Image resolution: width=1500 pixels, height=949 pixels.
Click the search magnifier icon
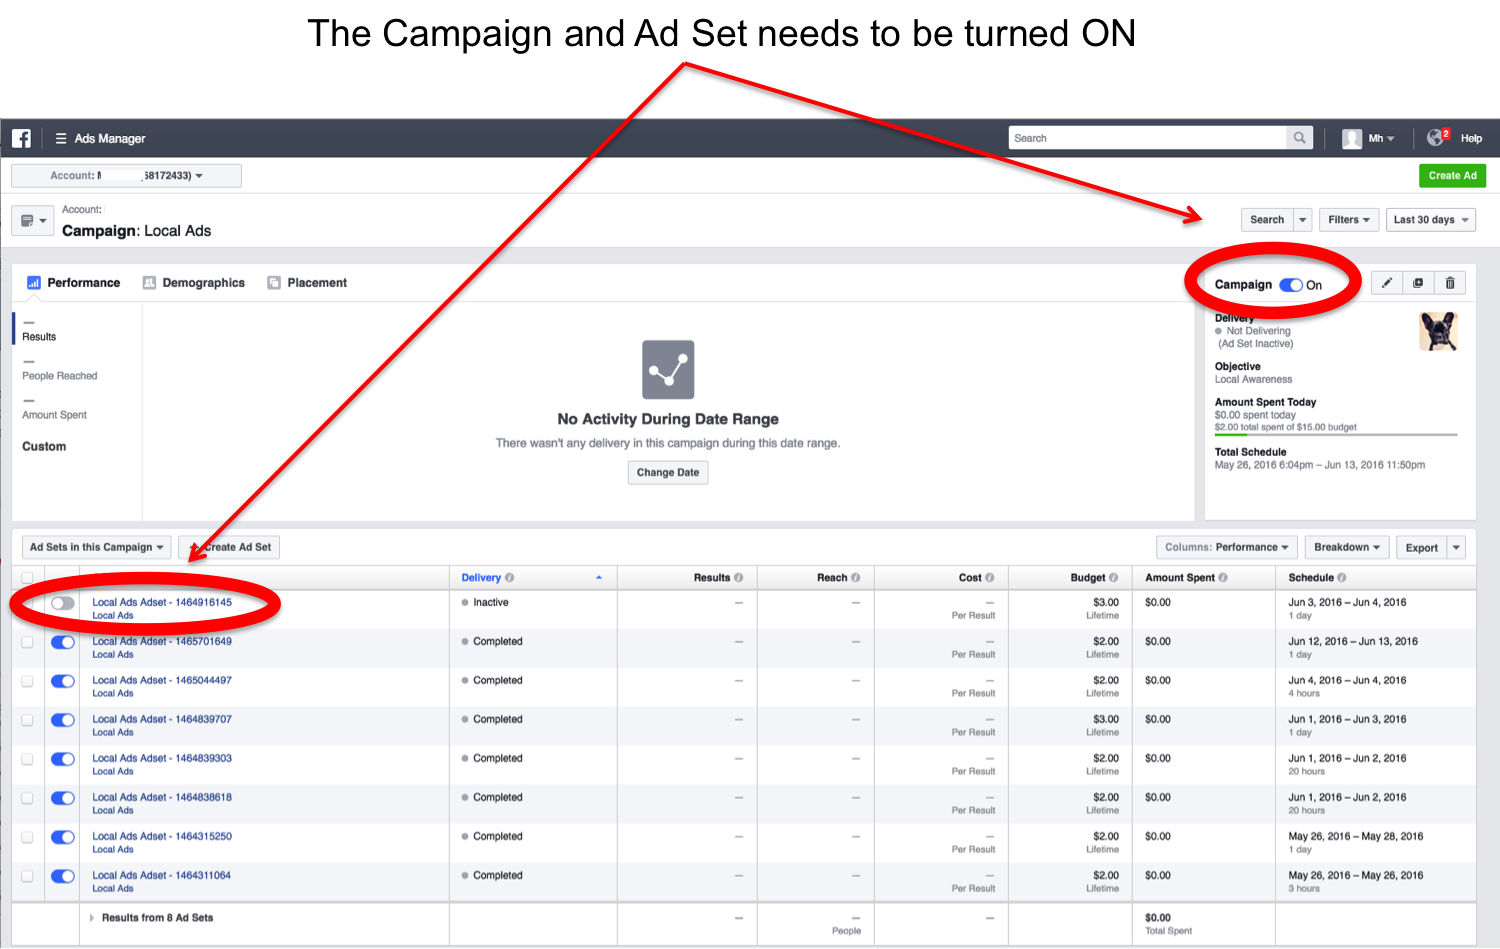[x=1299, y=138]
